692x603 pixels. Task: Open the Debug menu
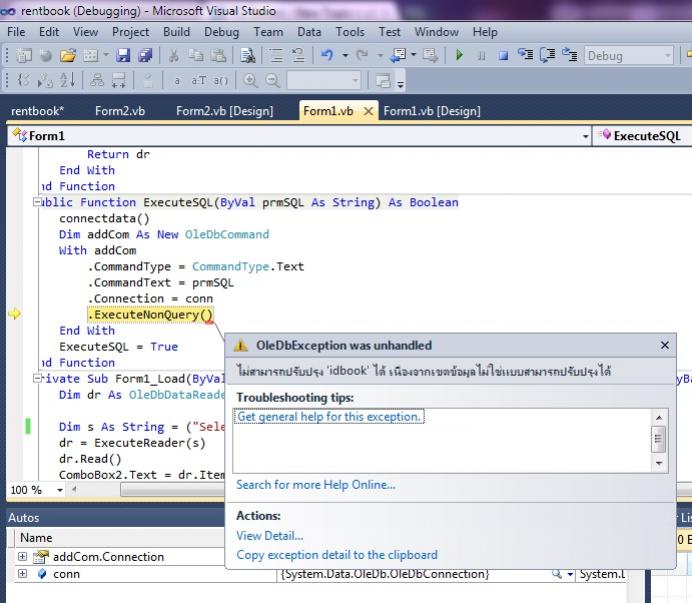coord(221,32)
